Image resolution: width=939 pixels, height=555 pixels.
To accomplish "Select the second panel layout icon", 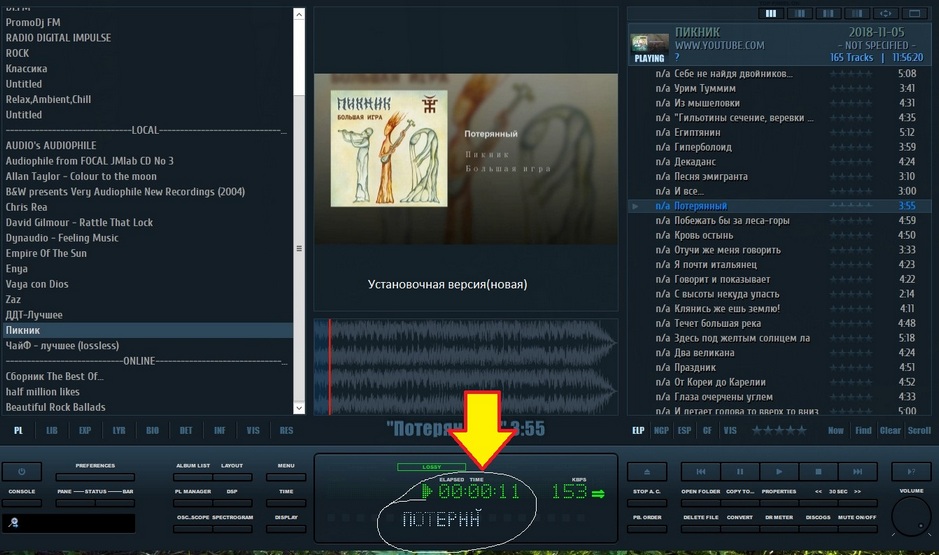I will coord(799,13).
